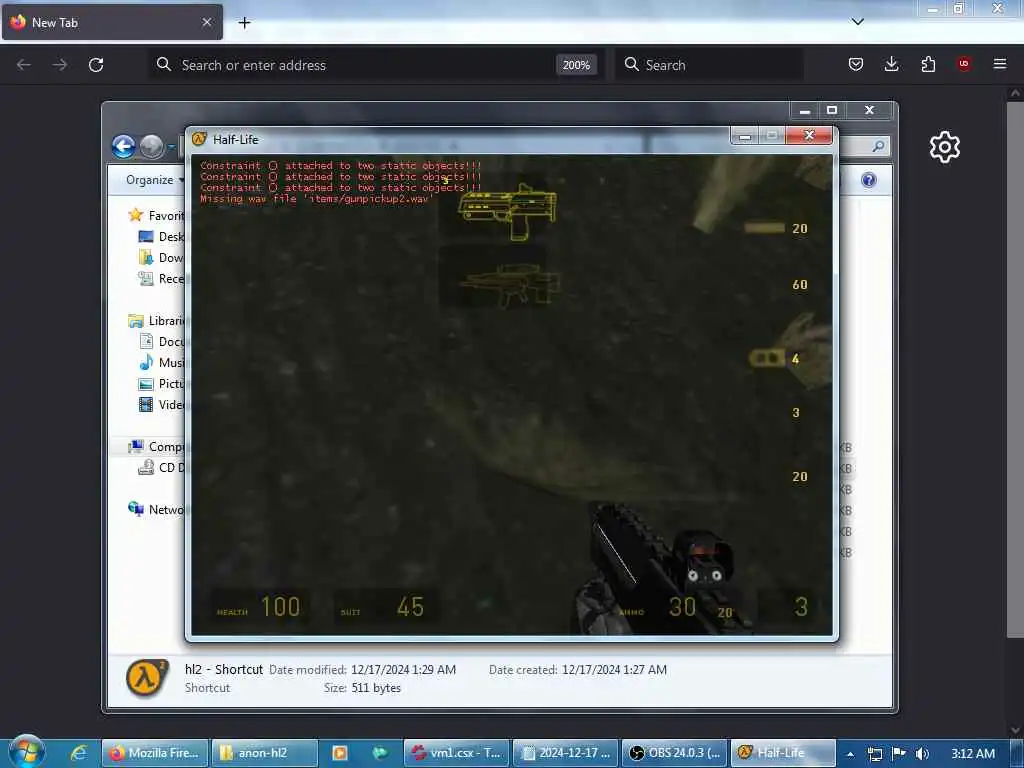
Task: Click Explorer back navigation button
Action: point(123,146)
